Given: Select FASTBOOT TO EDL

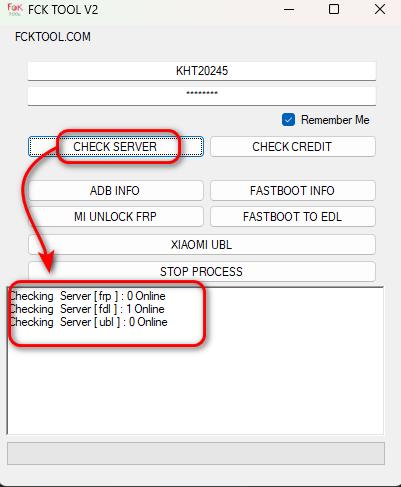Looking at the screenshot, I should (293, 217).
